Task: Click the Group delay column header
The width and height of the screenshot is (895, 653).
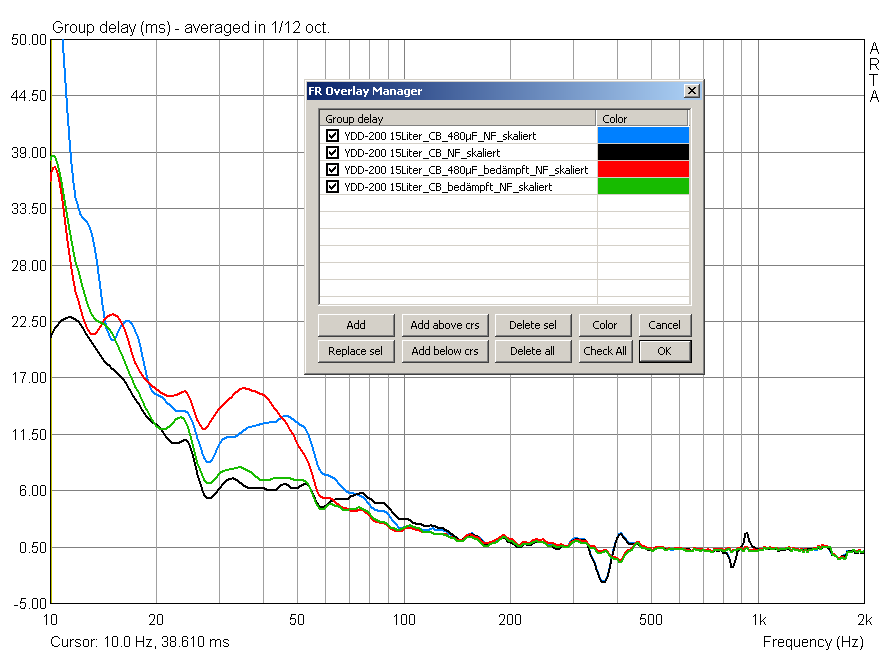Action: [x=458, y=119]
